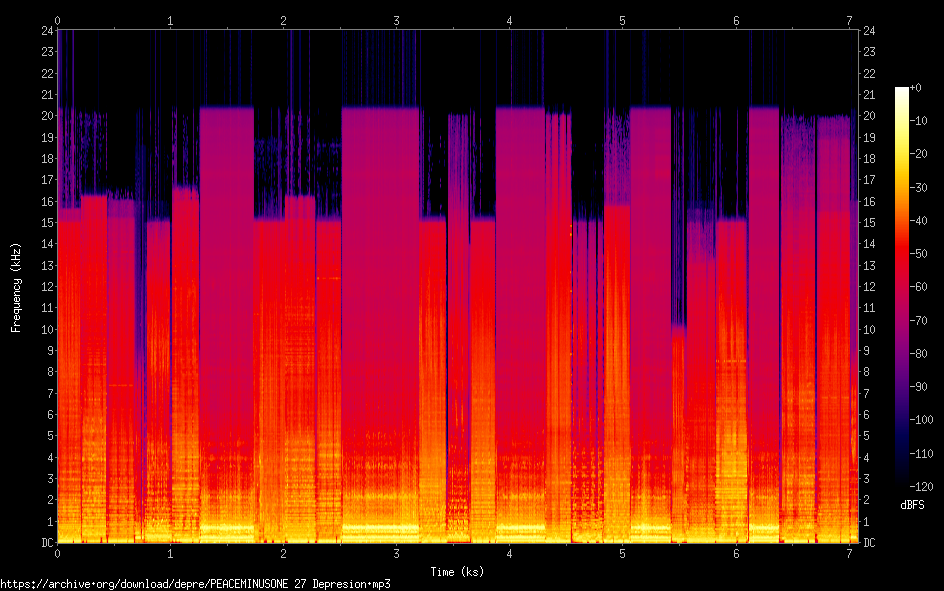Click "3" on the bottom time axis
The image size is (944, 591).
click(396, 554)
